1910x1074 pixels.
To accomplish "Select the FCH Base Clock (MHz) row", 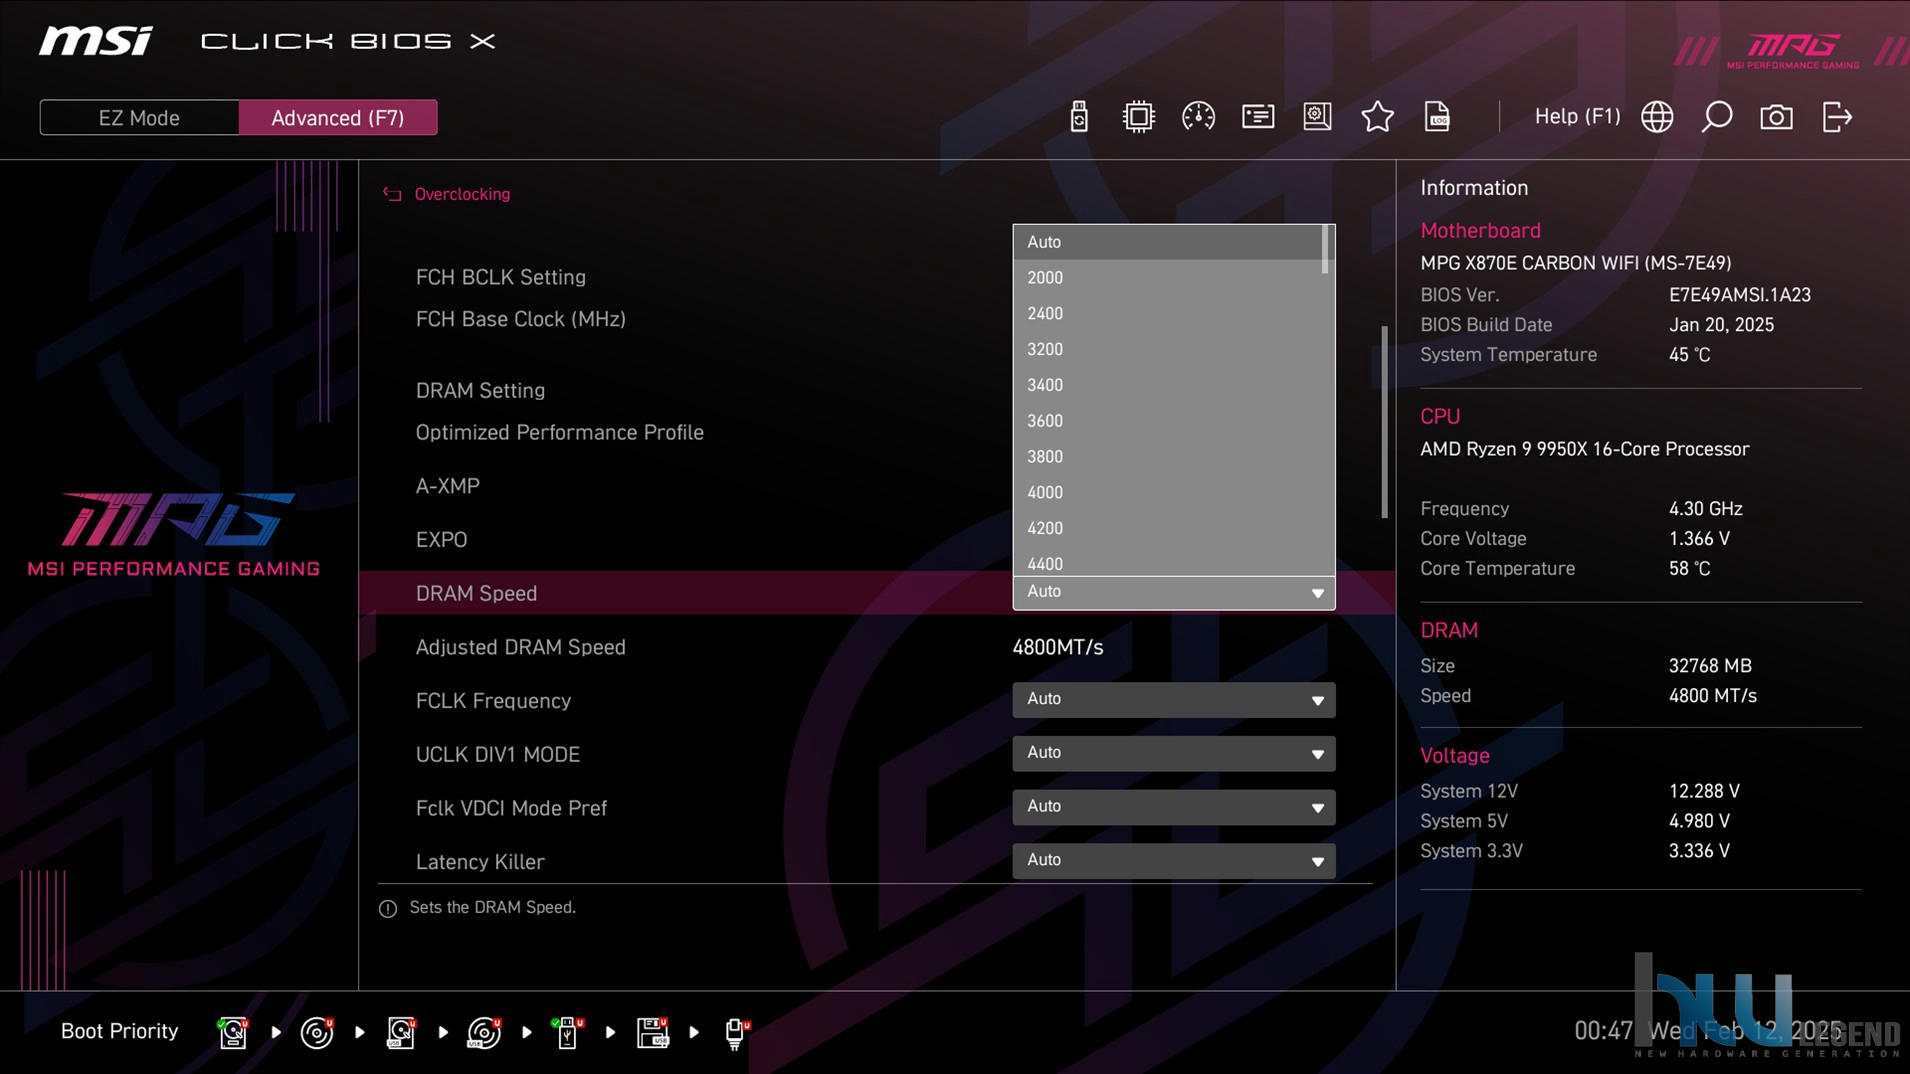I will pyautogui.click(x=521, y=319).
